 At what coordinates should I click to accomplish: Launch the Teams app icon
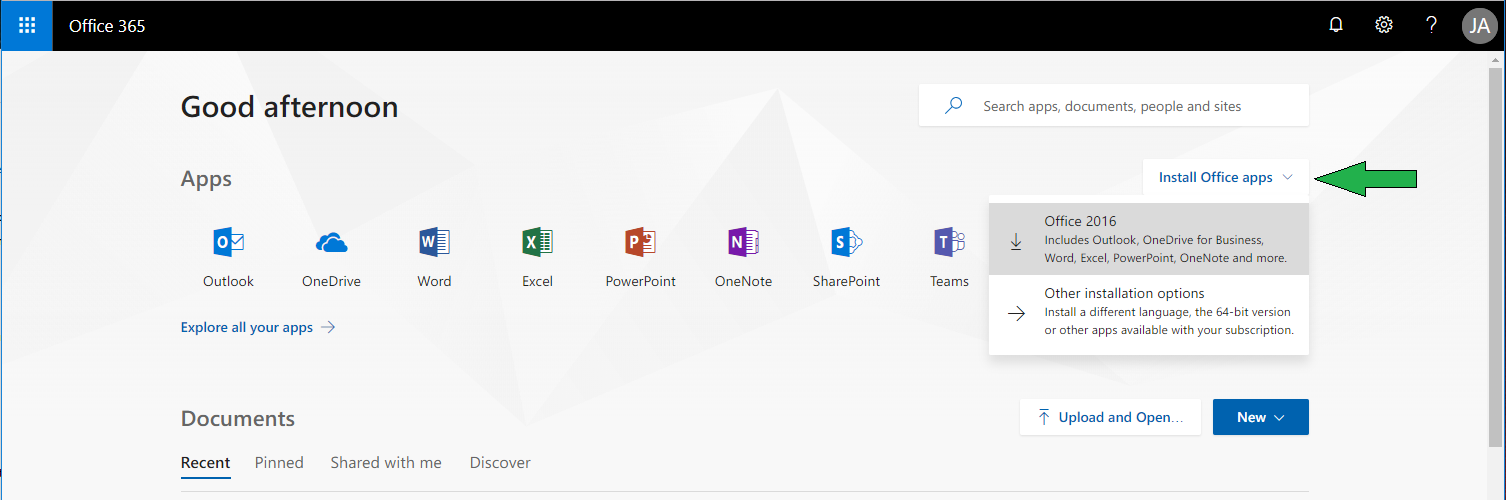949,242
